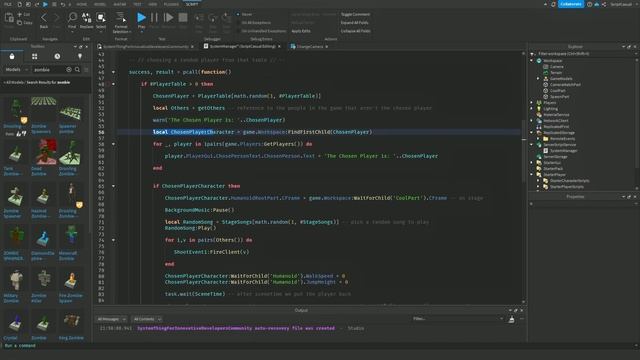This screenshot has width=640, height=360.
Task: Close the SystemManager script tab
Action: pos(279,47)
